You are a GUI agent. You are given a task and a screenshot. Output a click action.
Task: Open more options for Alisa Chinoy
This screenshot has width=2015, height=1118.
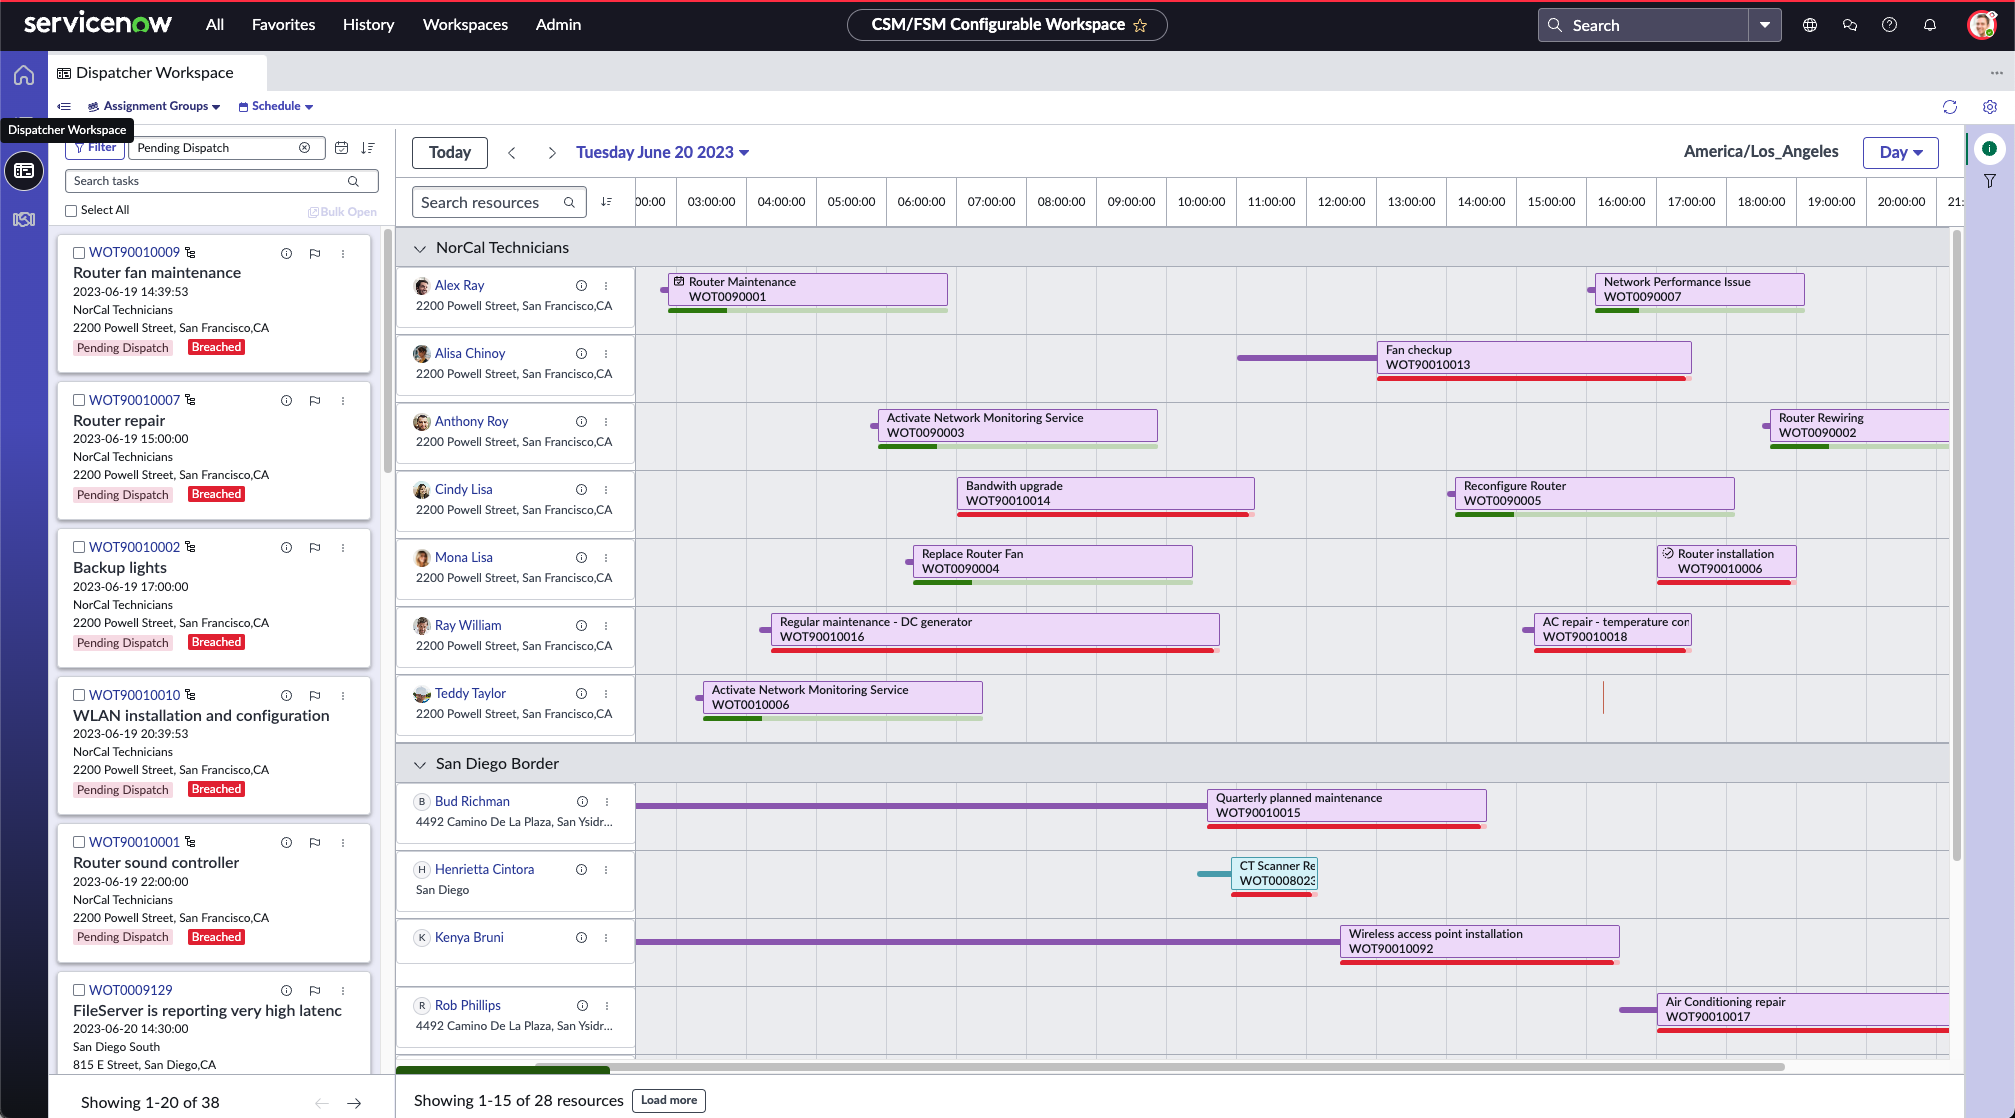point(606,354)
